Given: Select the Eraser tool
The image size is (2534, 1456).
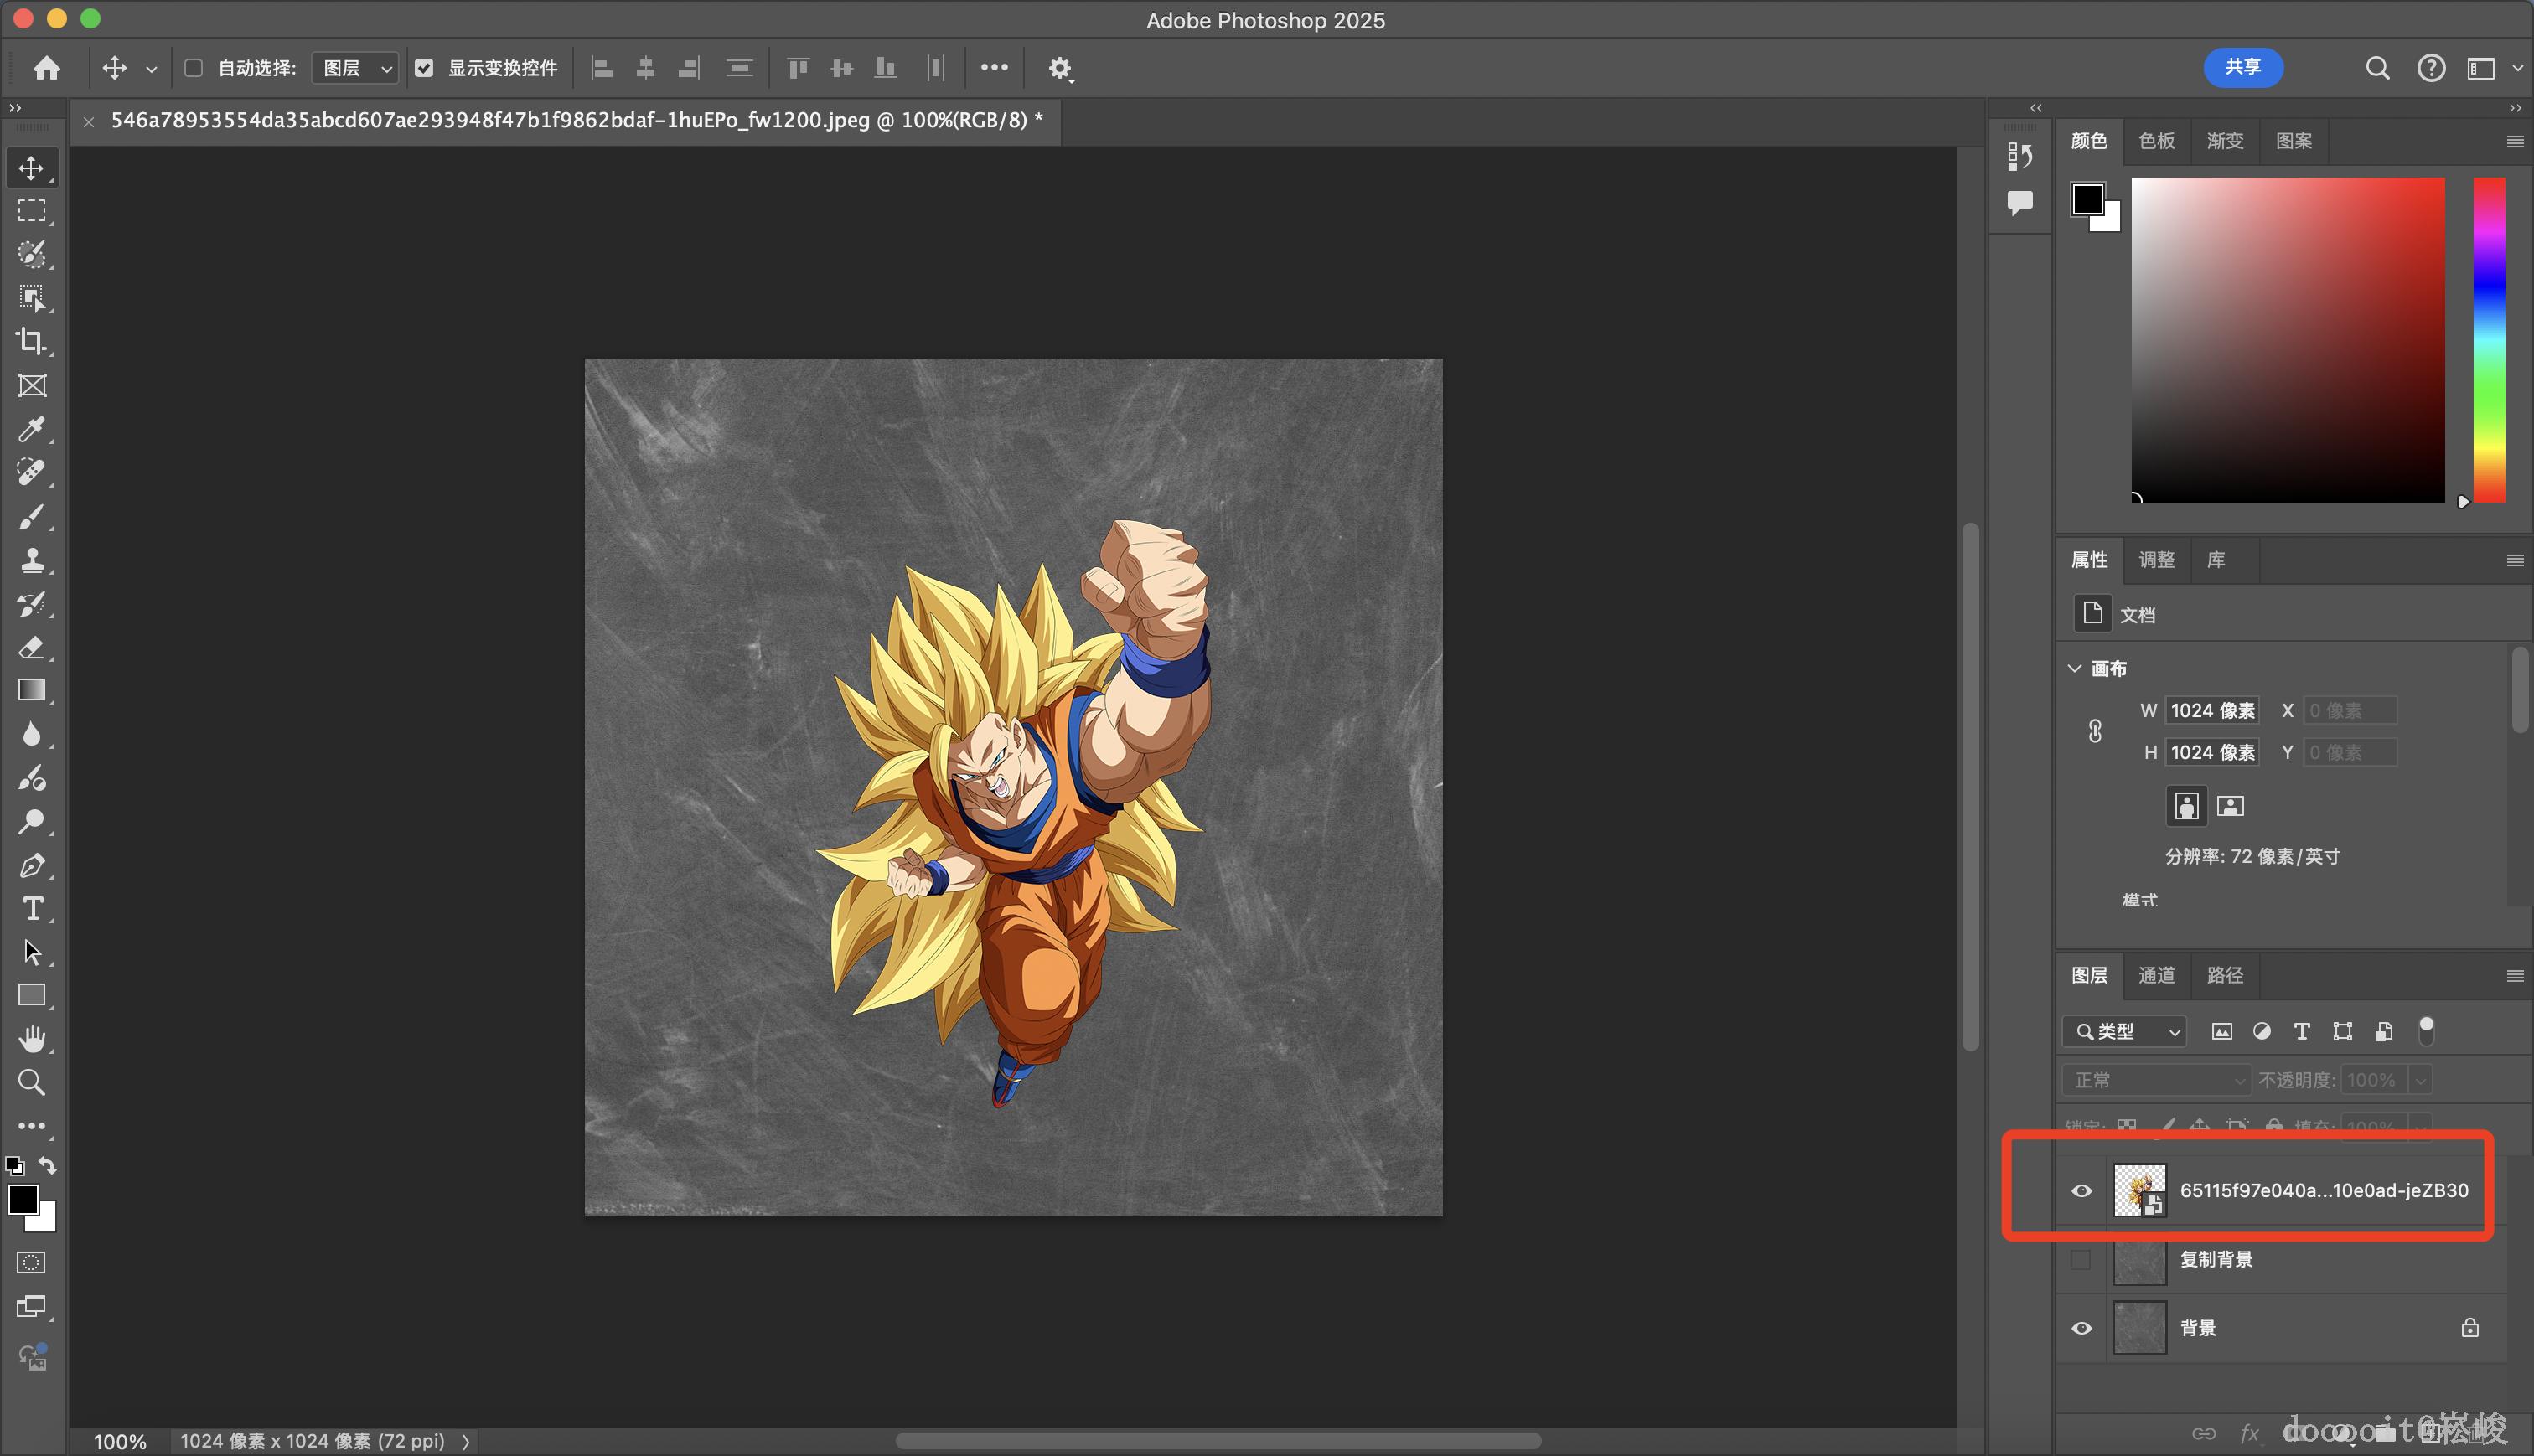Looking at the screenshot, I should point(31,648).
